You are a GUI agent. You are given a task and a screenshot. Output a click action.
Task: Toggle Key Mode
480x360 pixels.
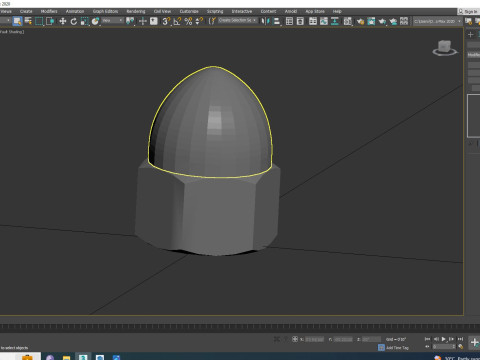pyautogui.click(x=427, y=347)
